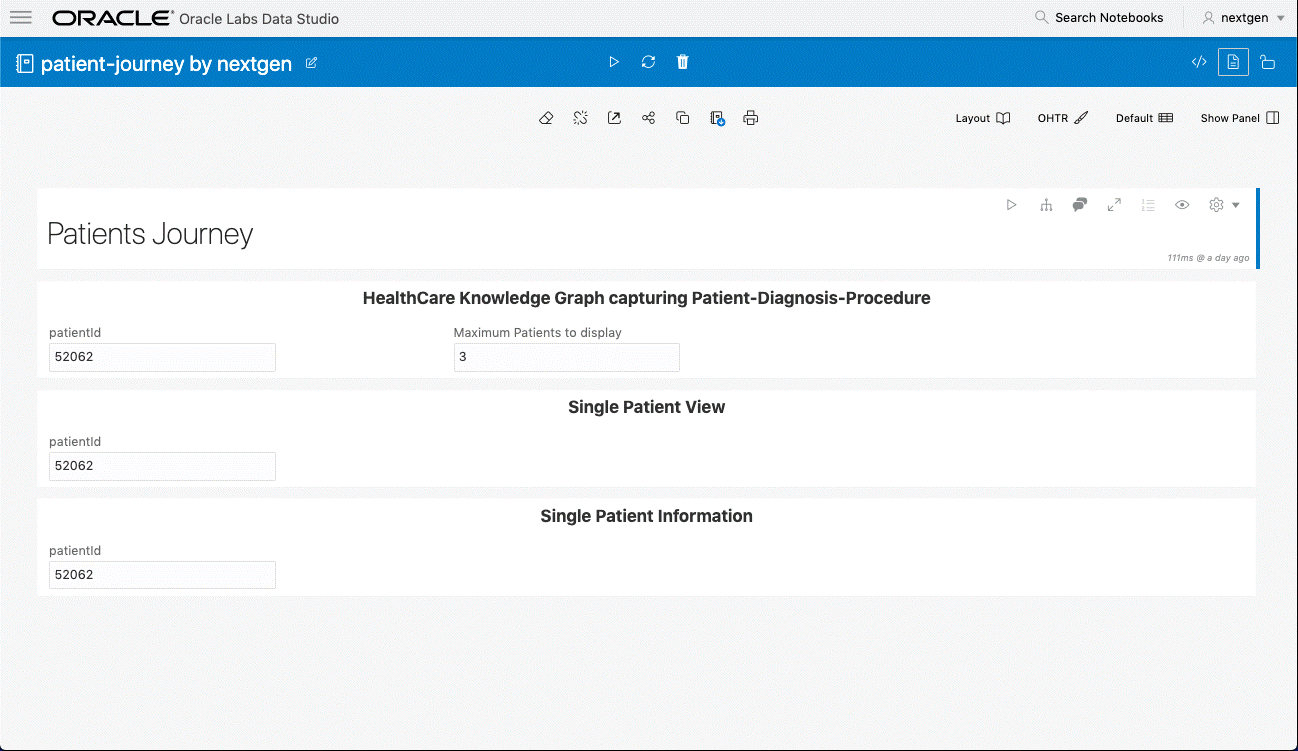Image resolution: width=1298 pixels, height=751 pixels.
Task: Run the Patients Journey paragraph
Action: point(1011,205)
